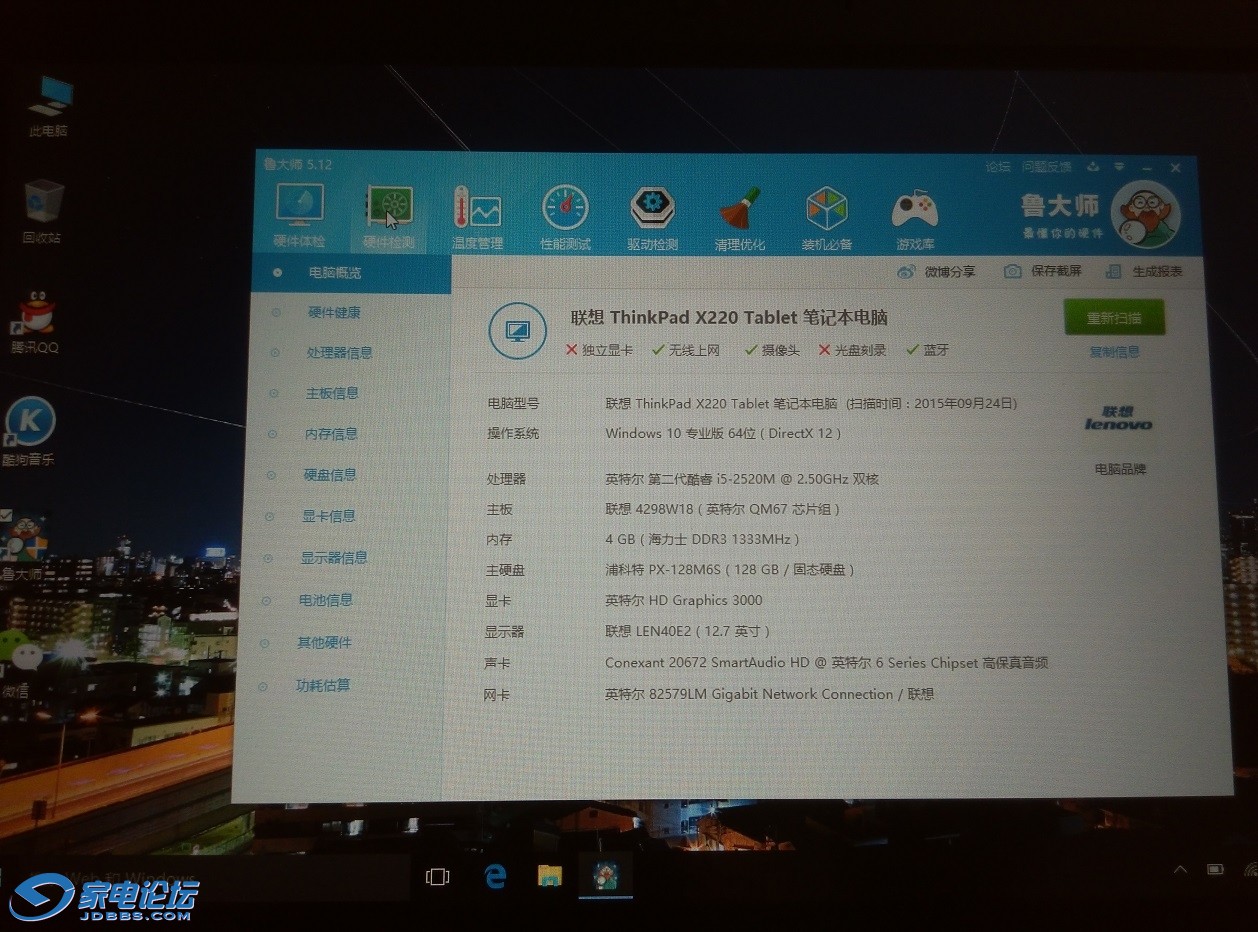Viewport: 1258px width, 932px height.
Task: Open Task View on the taskbar
Action: (437, 877)
